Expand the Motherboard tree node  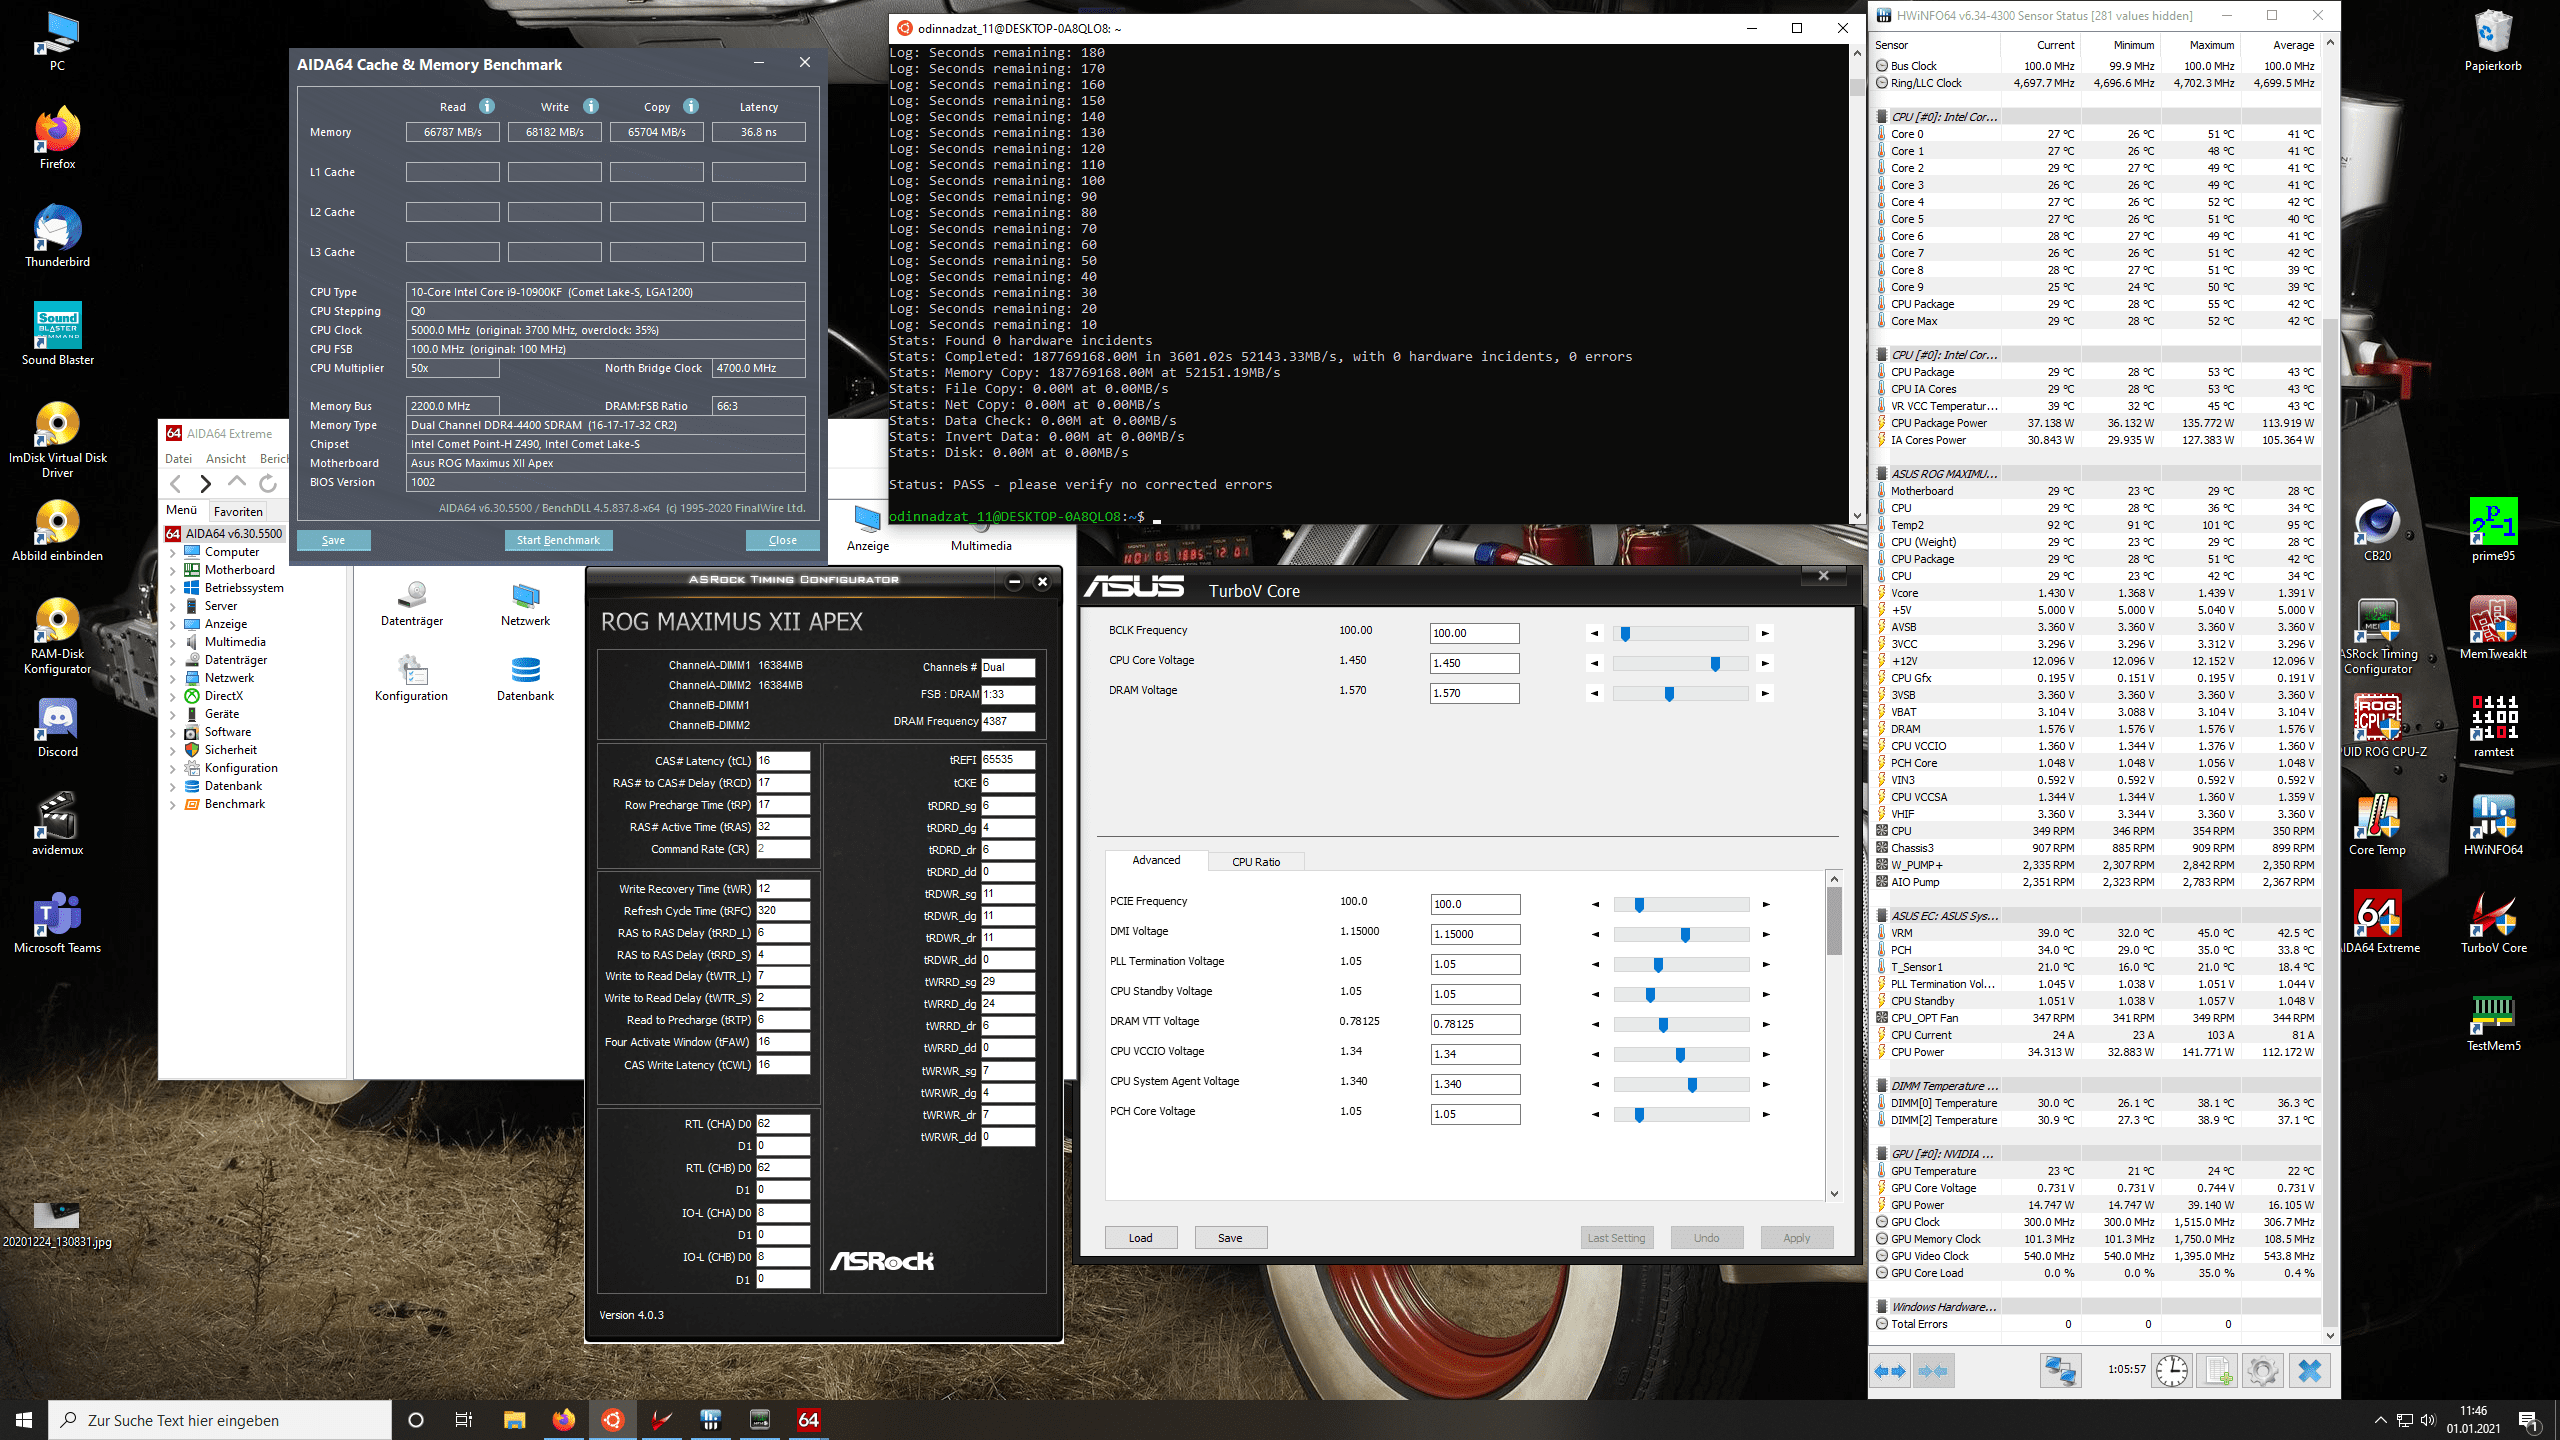pyautogui.click(x=173, y=570)
